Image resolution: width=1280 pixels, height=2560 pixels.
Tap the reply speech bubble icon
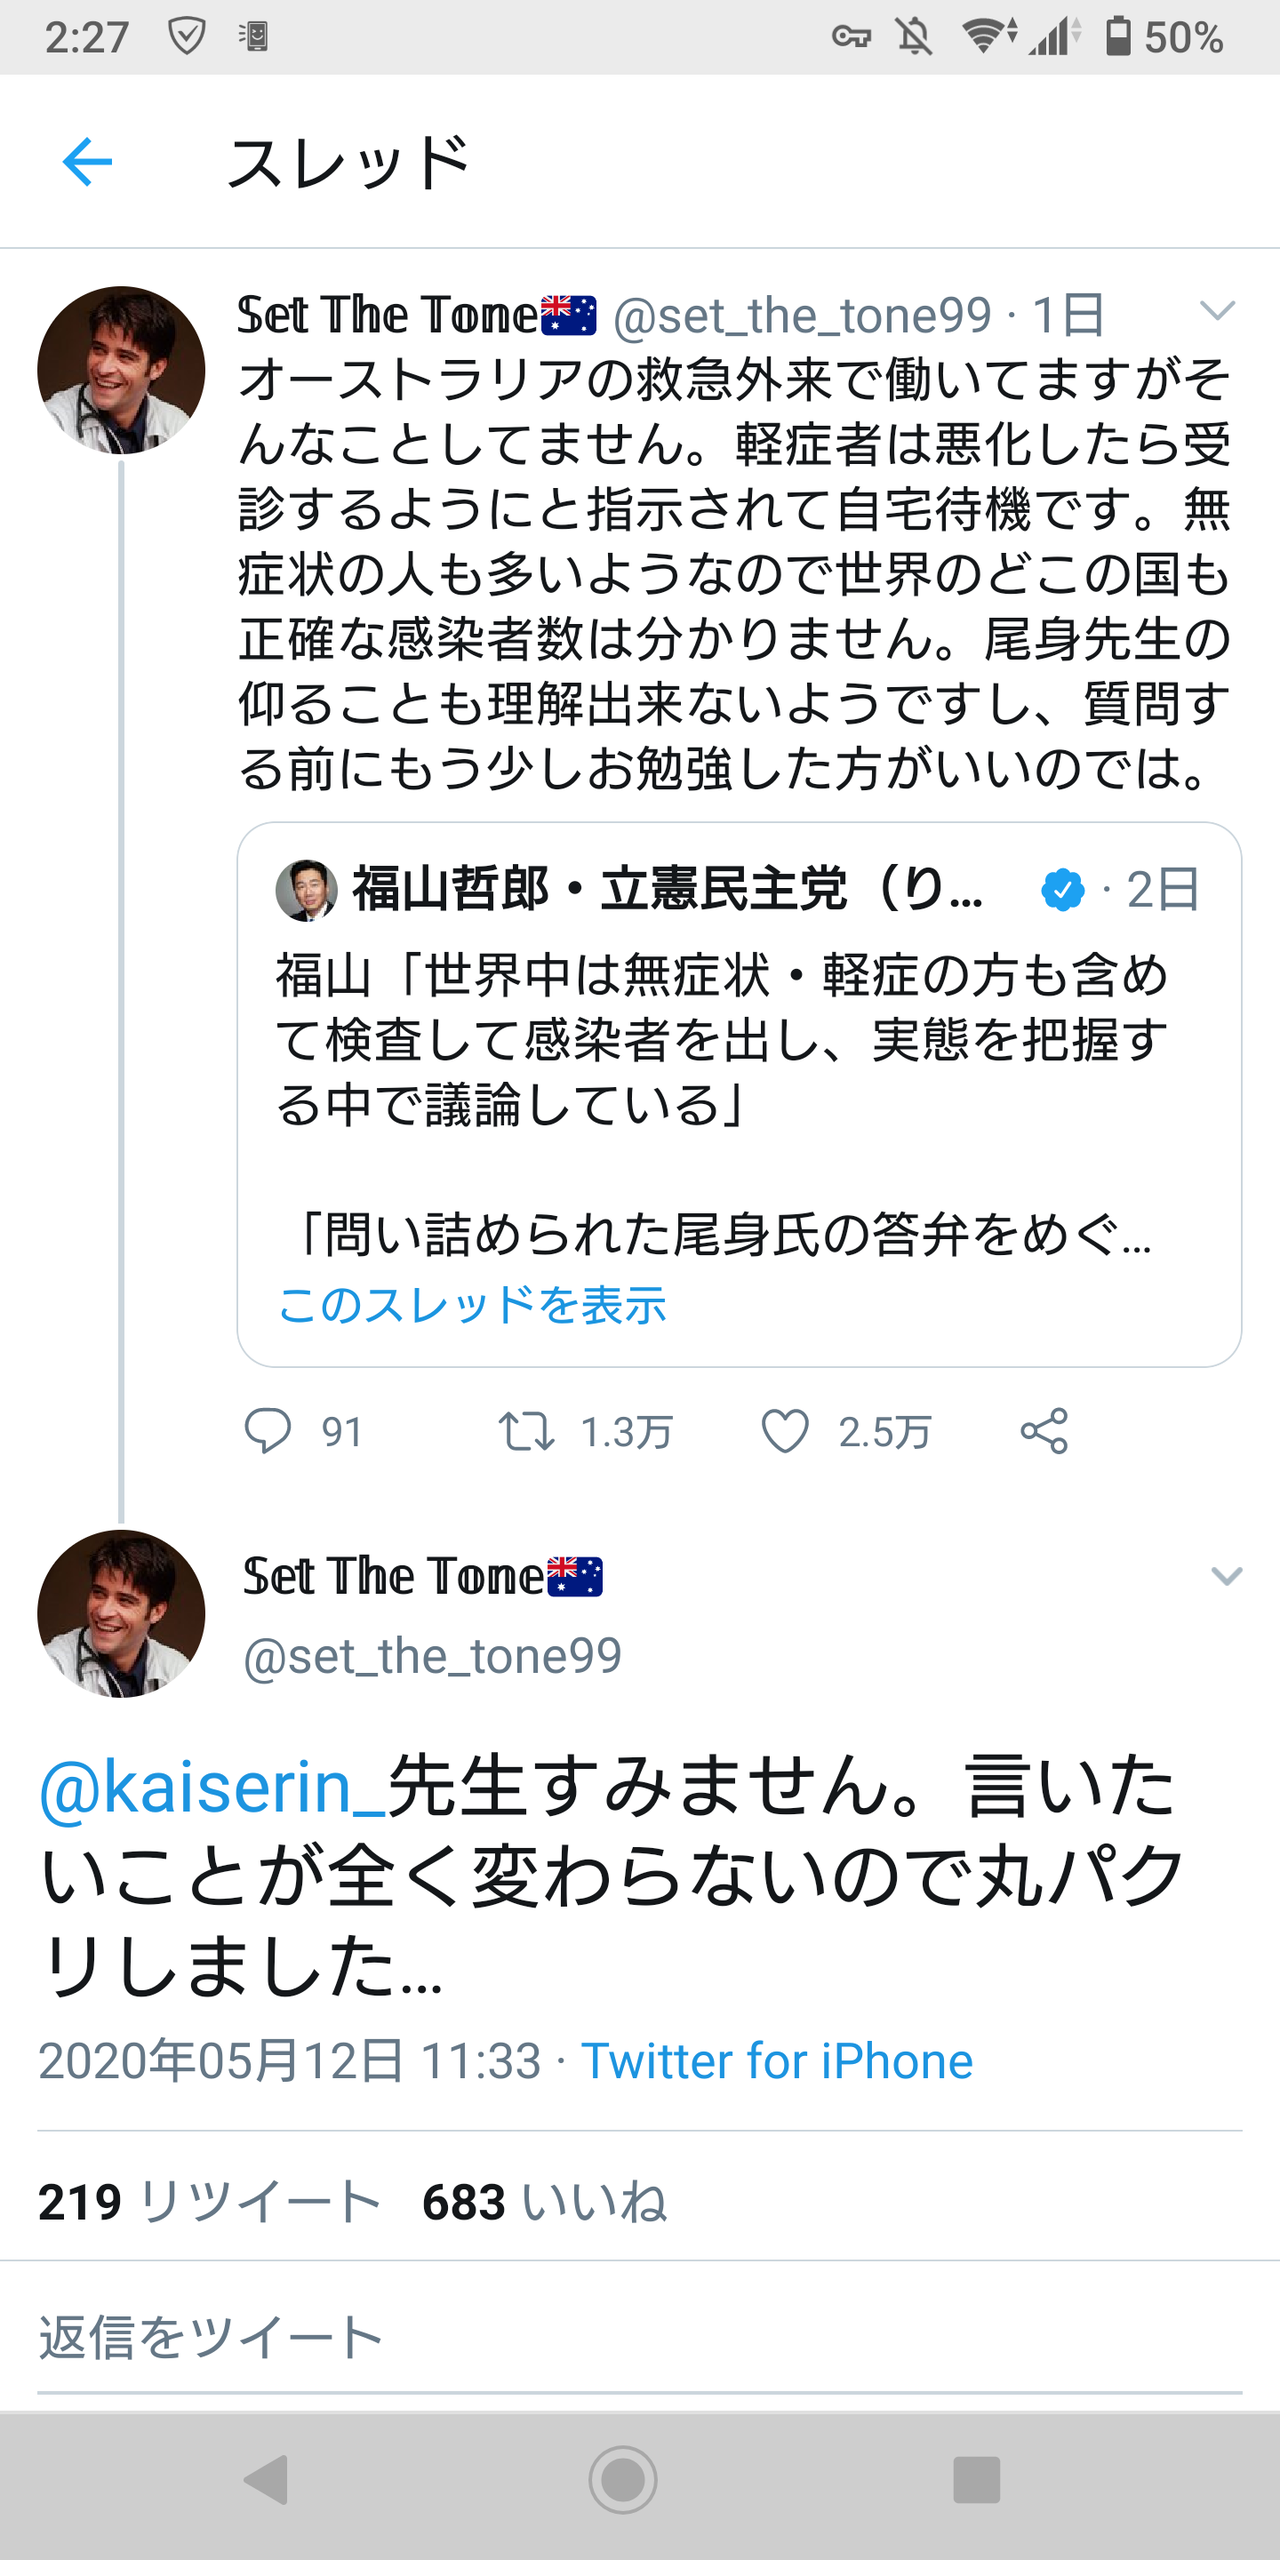point(267,1431)
